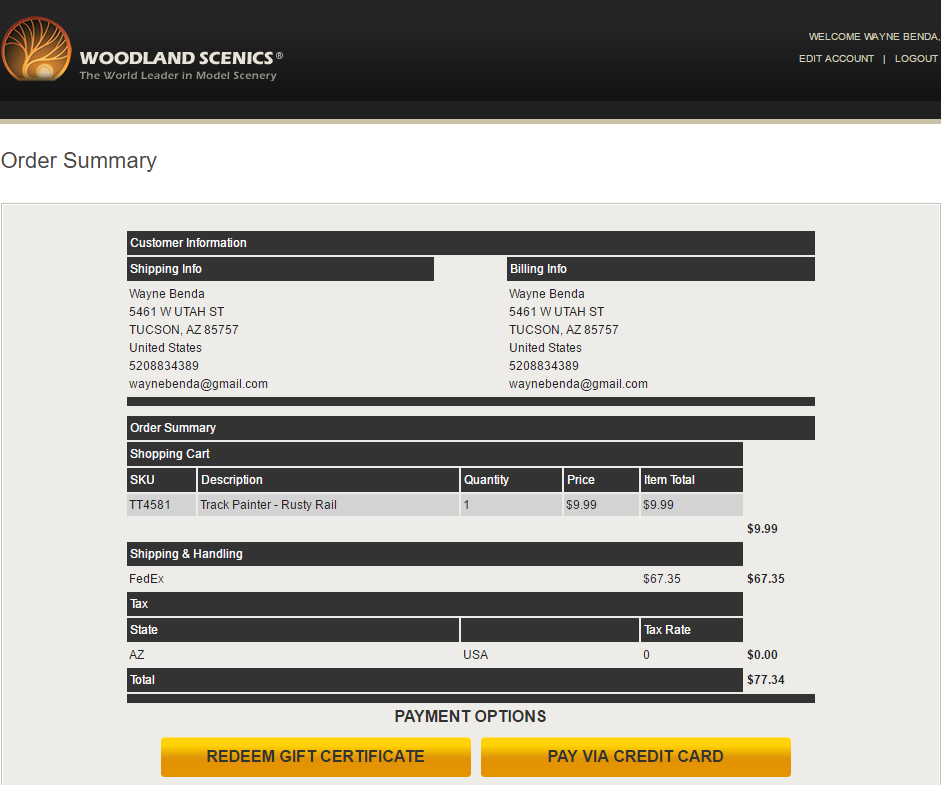The image size is (941, 785).
Task: Click the Item Total column header
Action: pos(691,480)
